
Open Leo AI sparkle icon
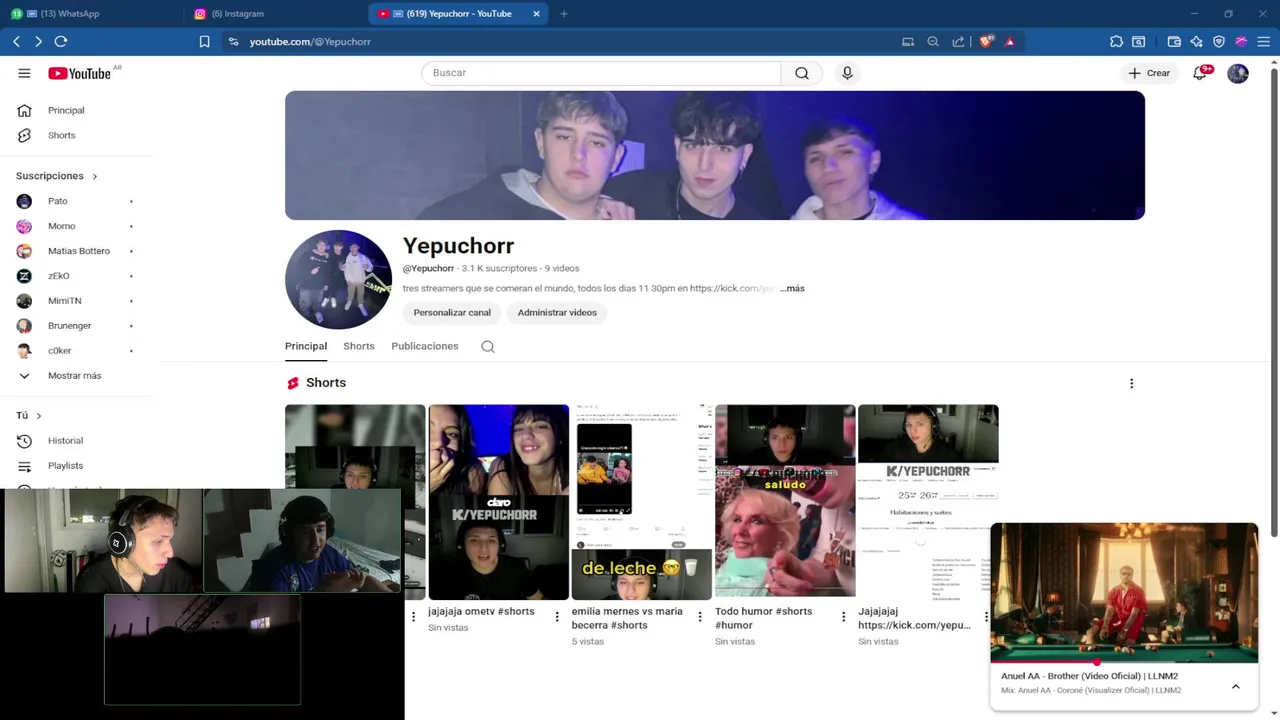click(1196, 41)
